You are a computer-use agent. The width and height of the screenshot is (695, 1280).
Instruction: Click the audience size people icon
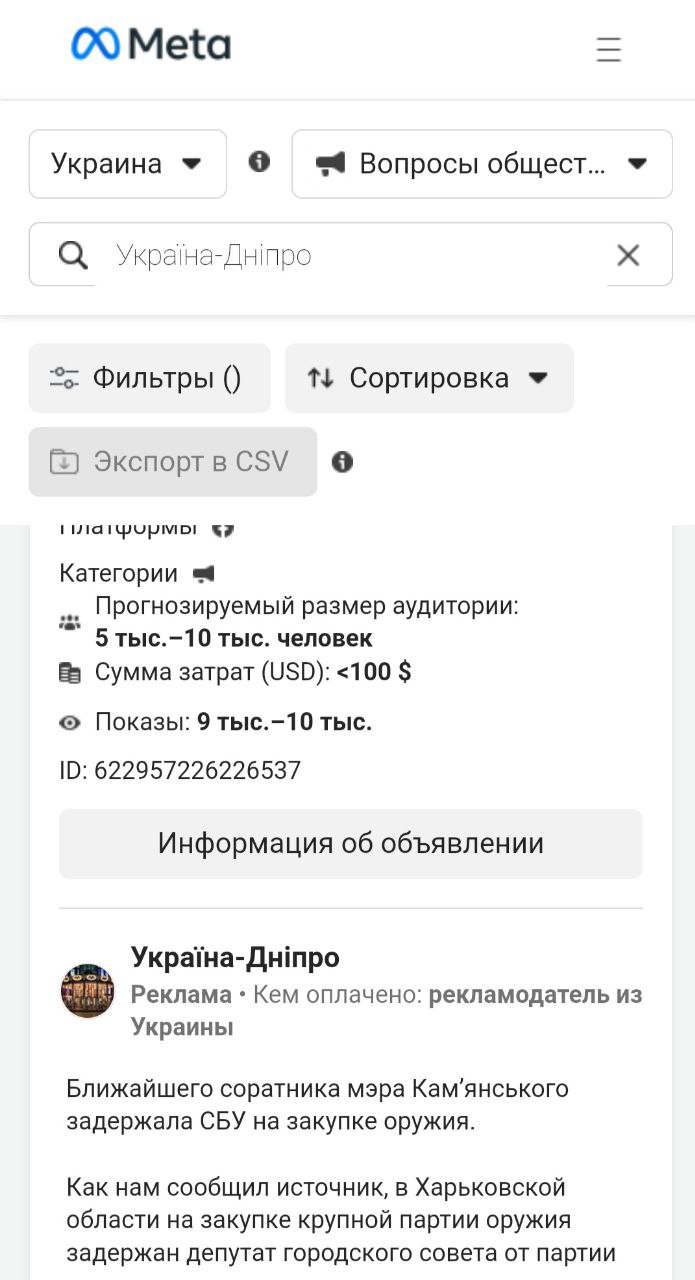click(x=69, y=622)
